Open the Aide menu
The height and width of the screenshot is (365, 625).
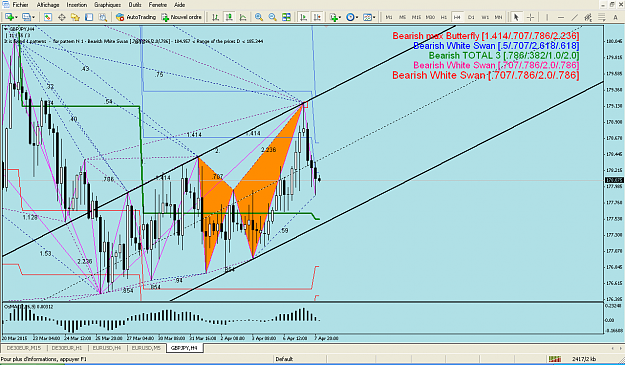point(180,5)
